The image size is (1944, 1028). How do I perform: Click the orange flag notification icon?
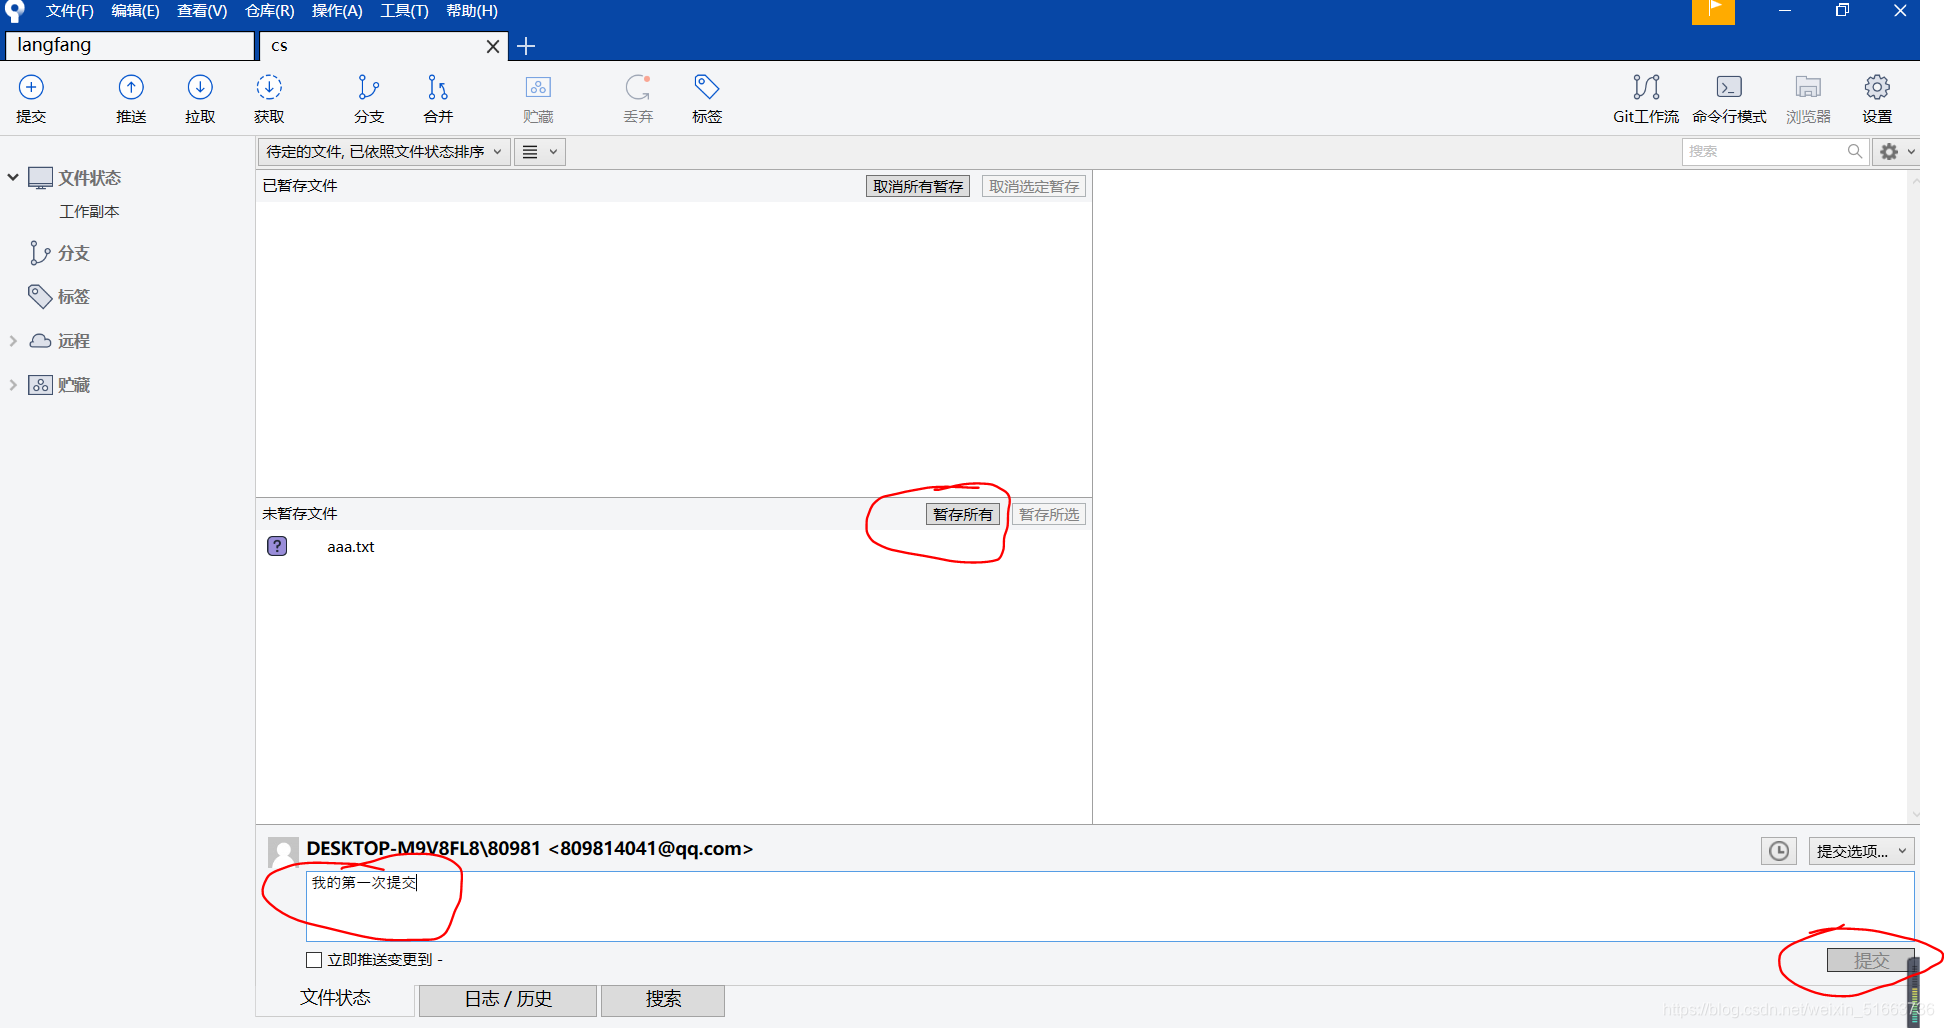pyautogui.click(x=1713, y=11)
